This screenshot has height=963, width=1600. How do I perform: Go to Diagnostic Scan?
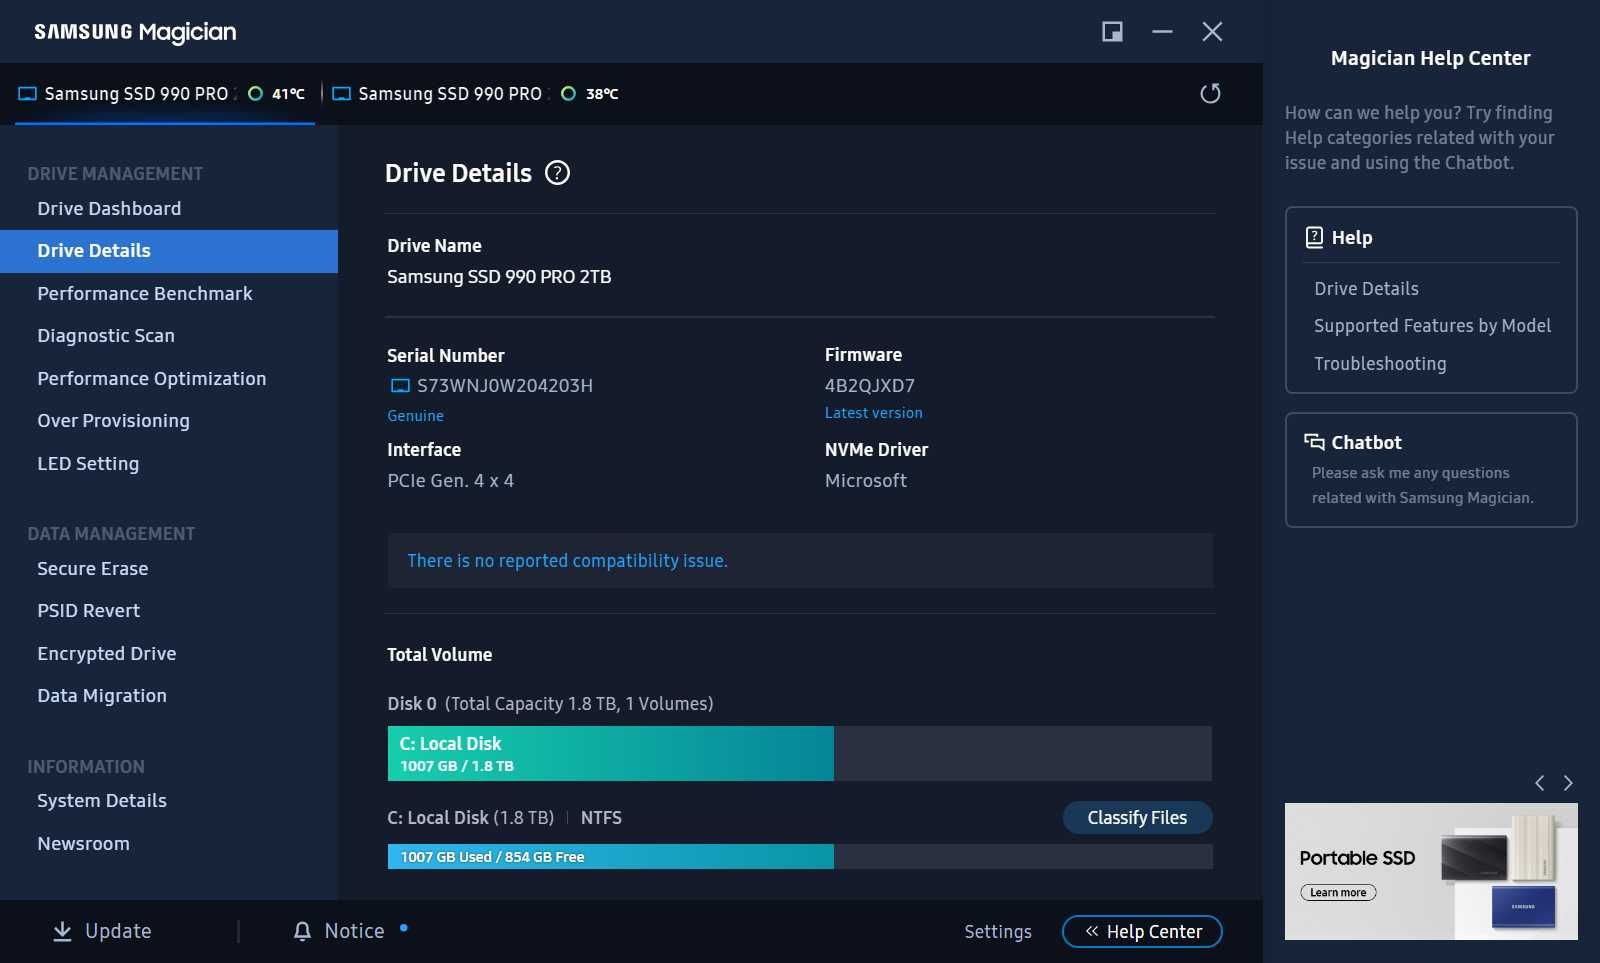click(106, 336)
